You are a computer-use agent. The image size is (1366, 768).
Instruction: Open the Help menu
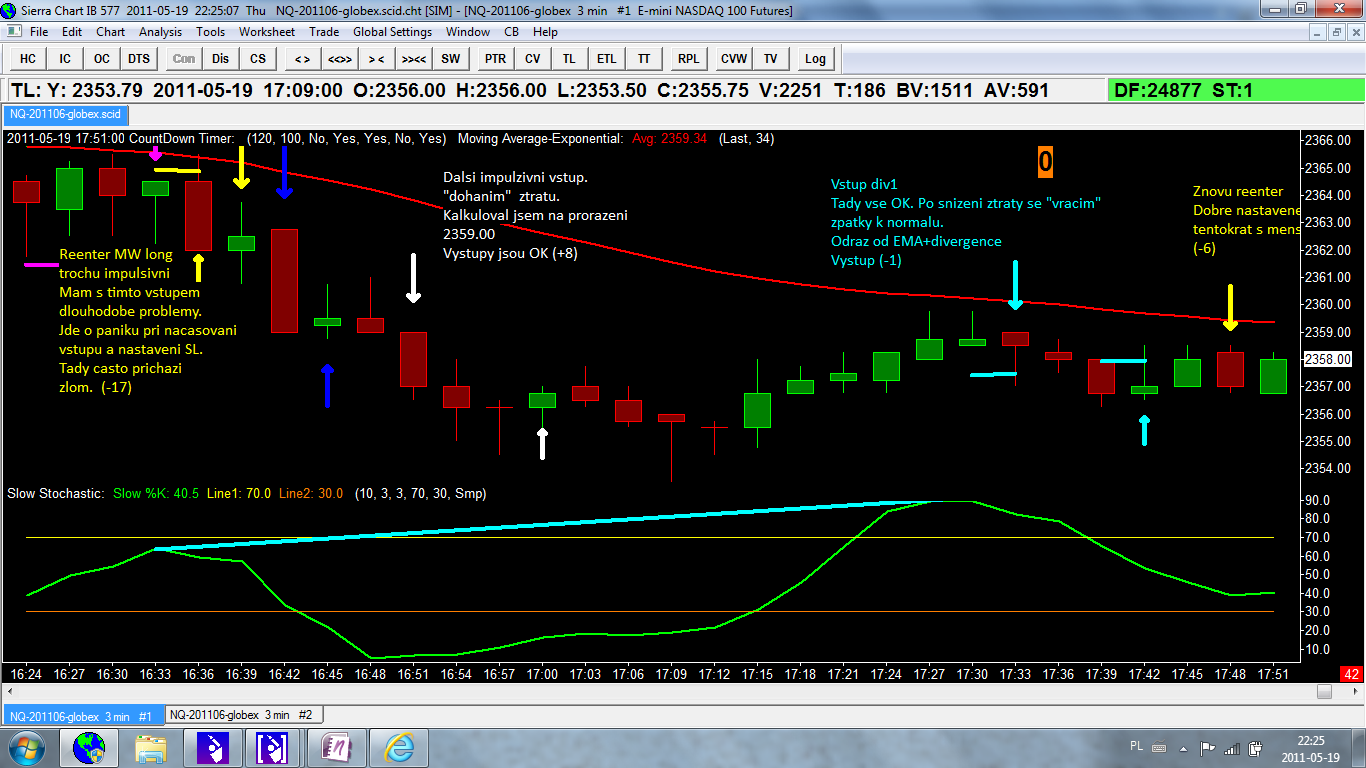coord(545,32)
